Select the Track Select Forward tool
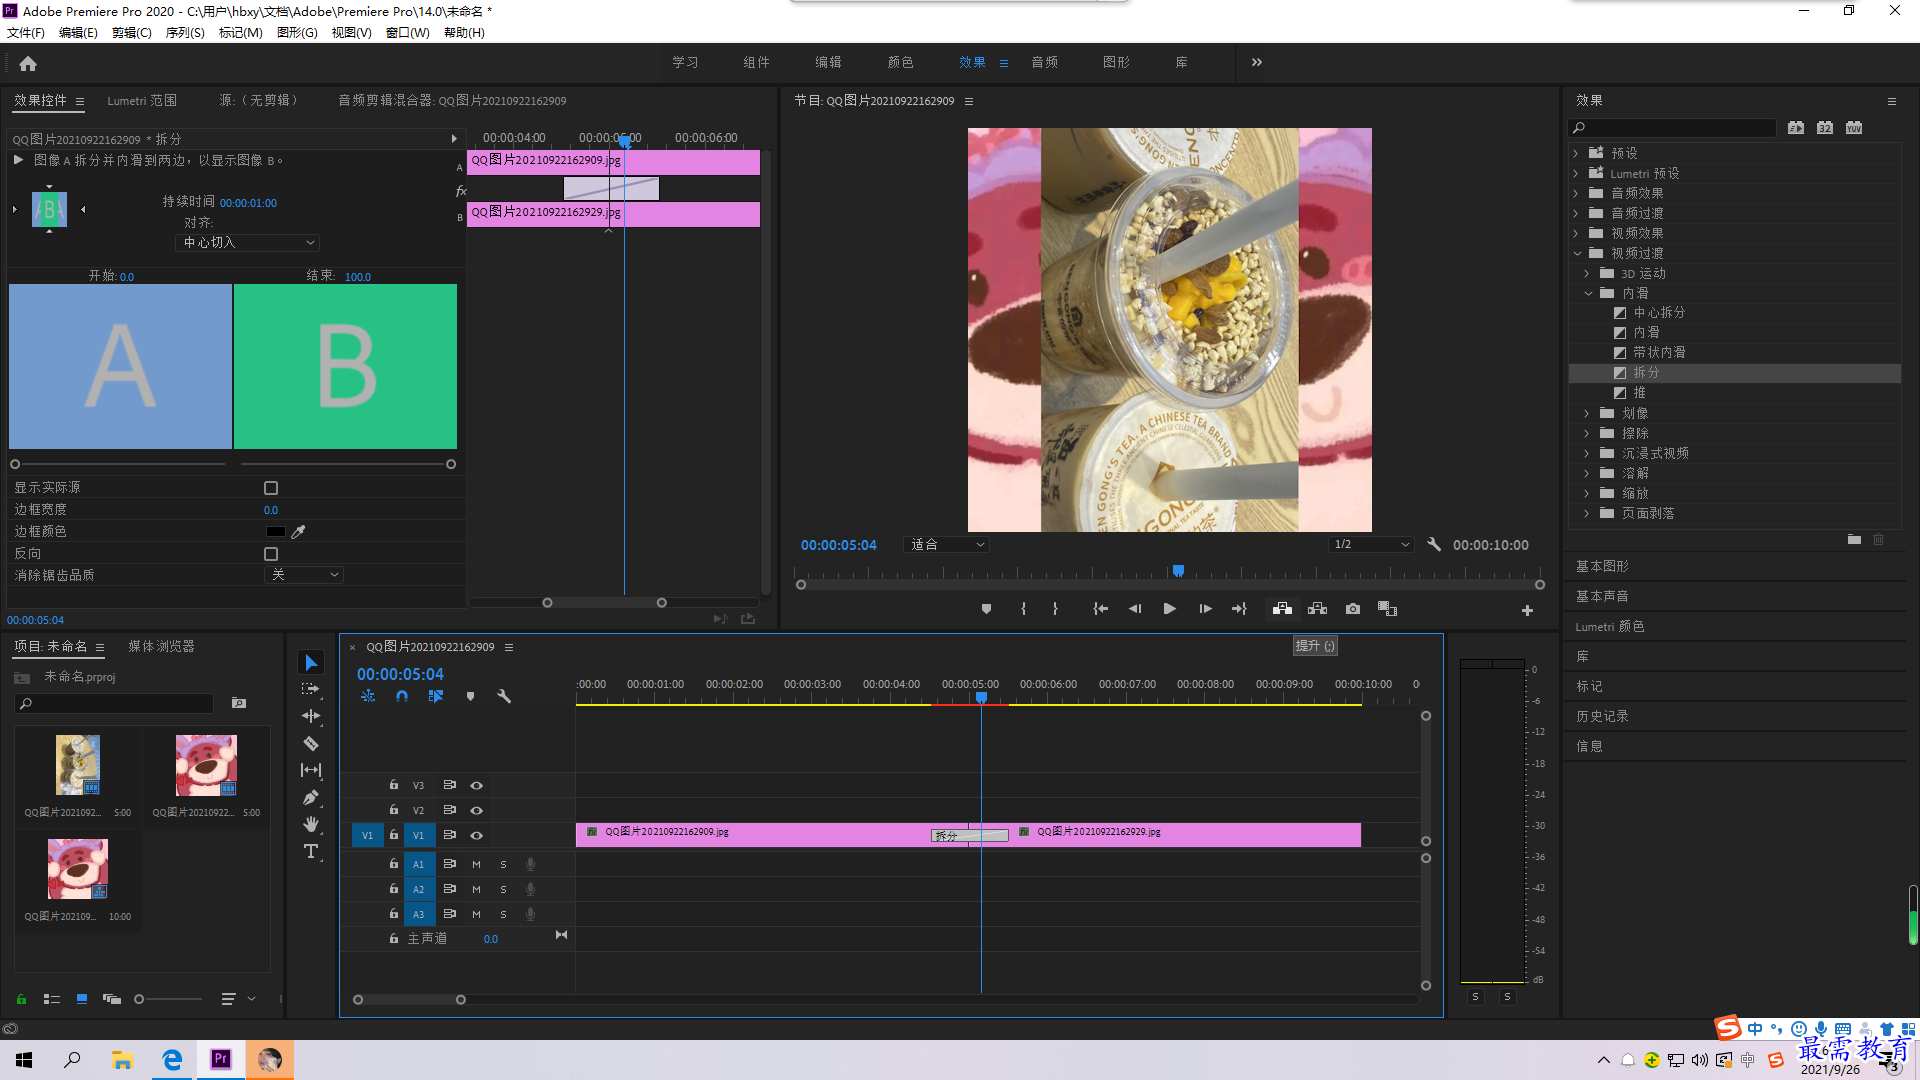This screenshot has height=1080, width=1920. click(311, 689)
